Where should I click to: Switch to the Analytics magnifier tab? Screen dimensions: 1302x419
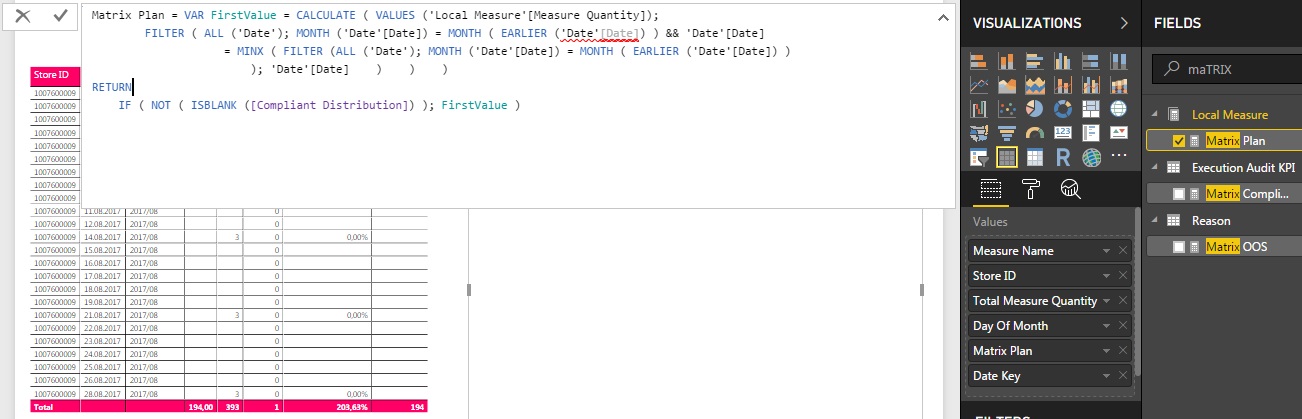[1070, 188]
